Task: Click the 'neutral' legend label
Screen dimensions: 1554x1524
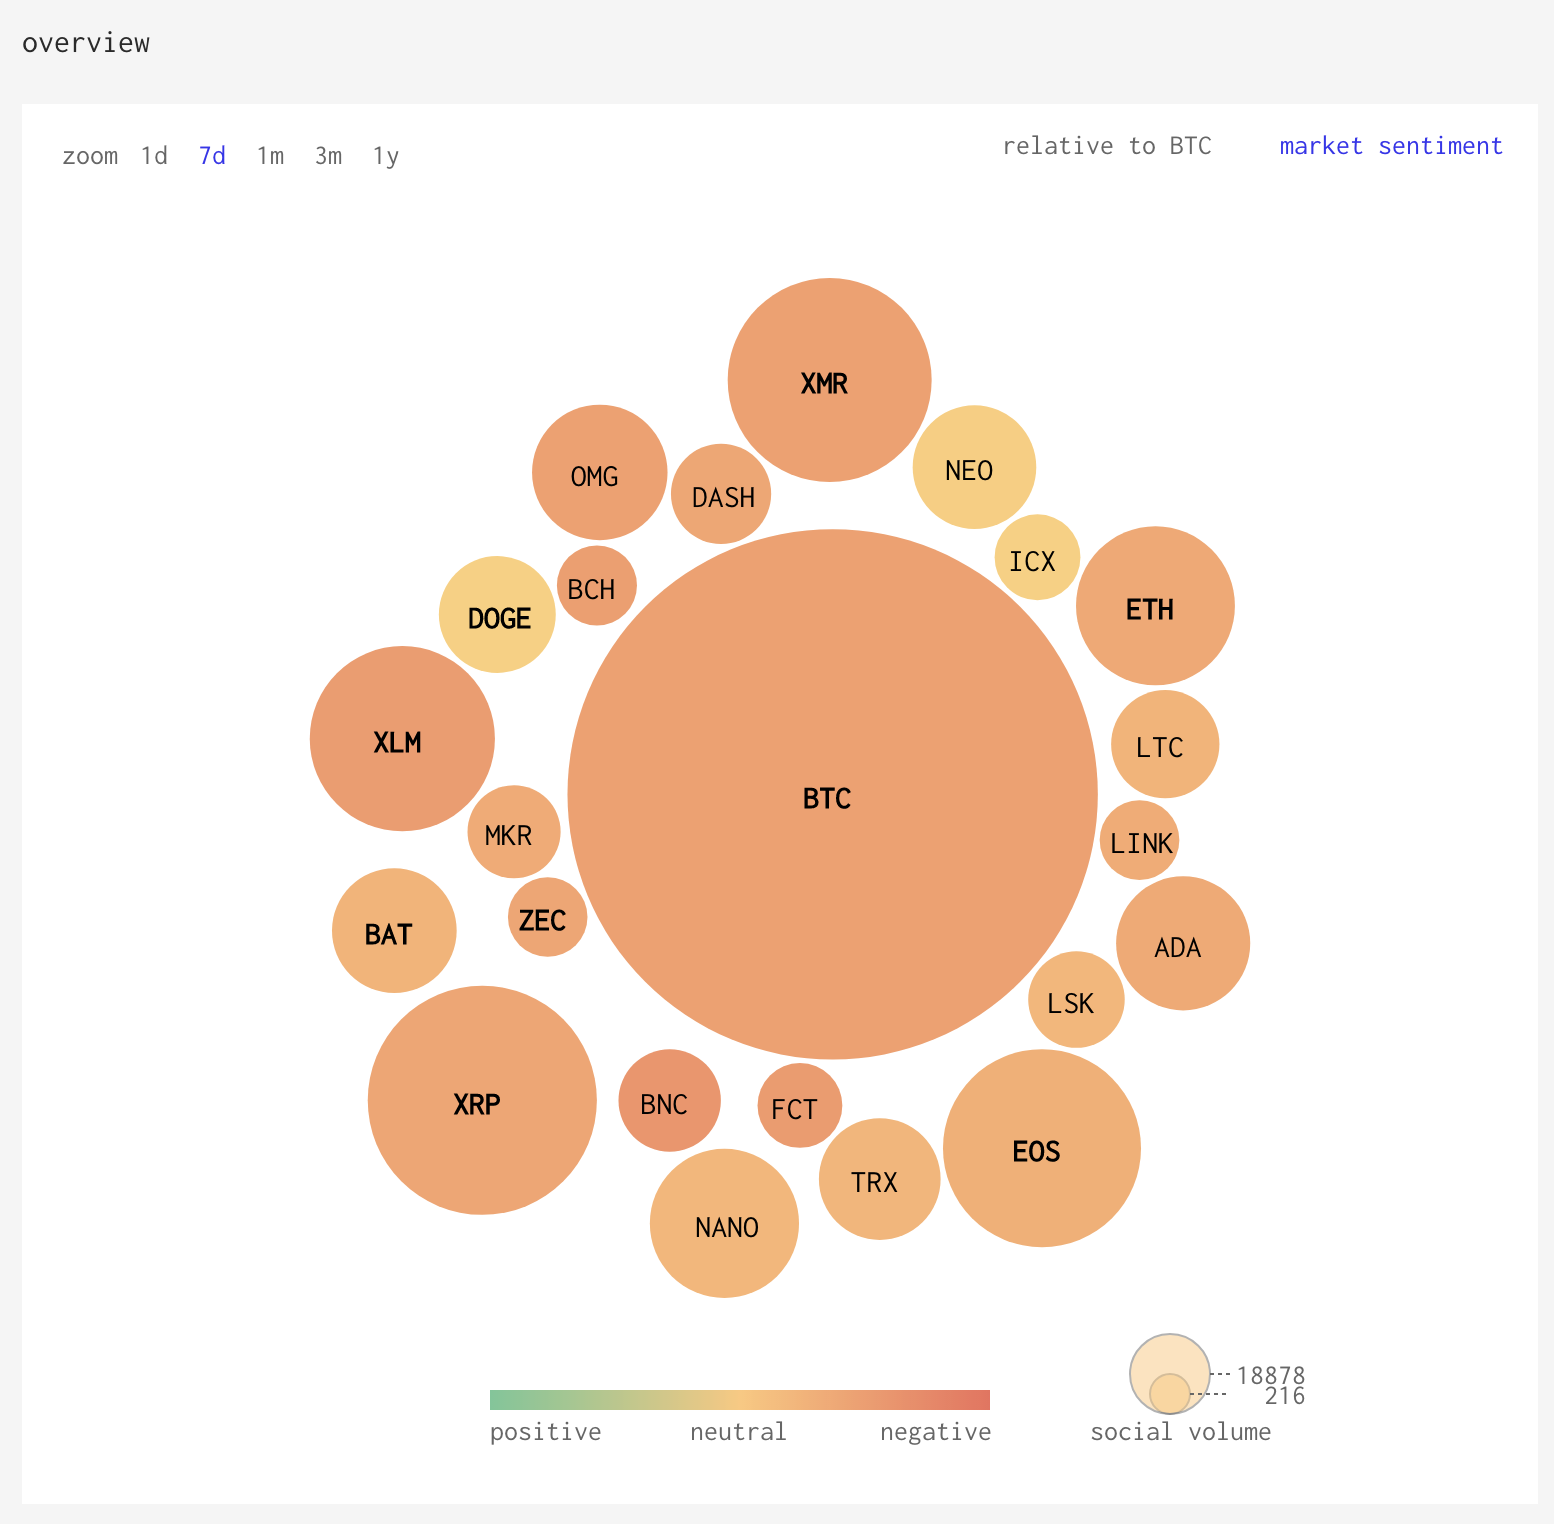Action: tap(738, 1432)
